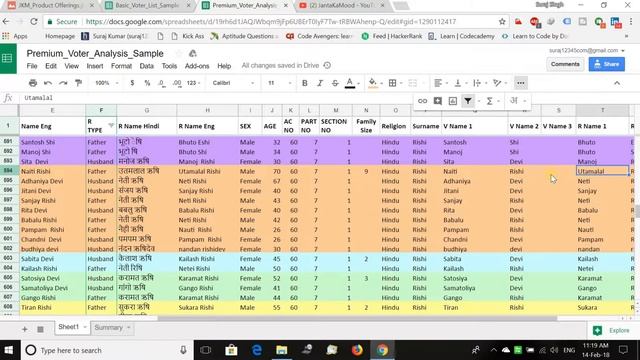Viewport: 640px width, 360px height.
Task: Switch to Basic_Voter_List_Sample browser tab
Action: coord(147,5)
